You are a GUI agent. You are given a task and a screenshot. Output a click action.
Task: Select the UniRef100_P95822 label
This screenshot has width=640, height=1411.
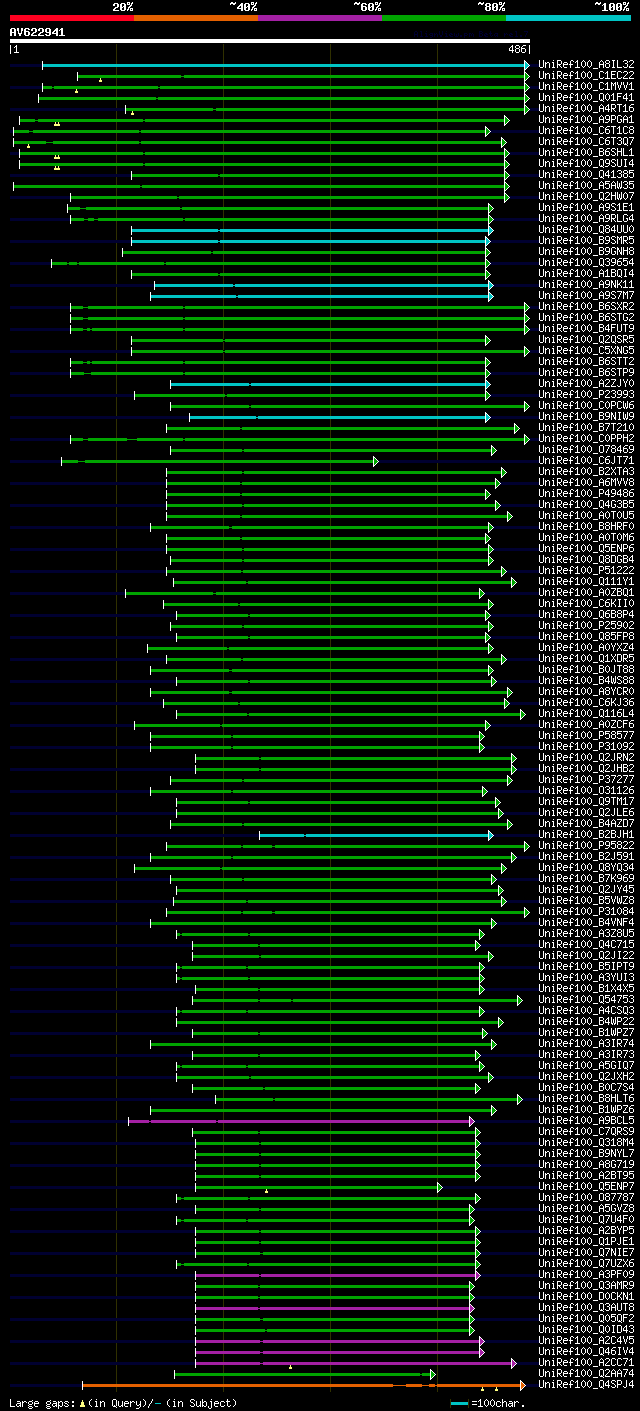tap(586, 846)
